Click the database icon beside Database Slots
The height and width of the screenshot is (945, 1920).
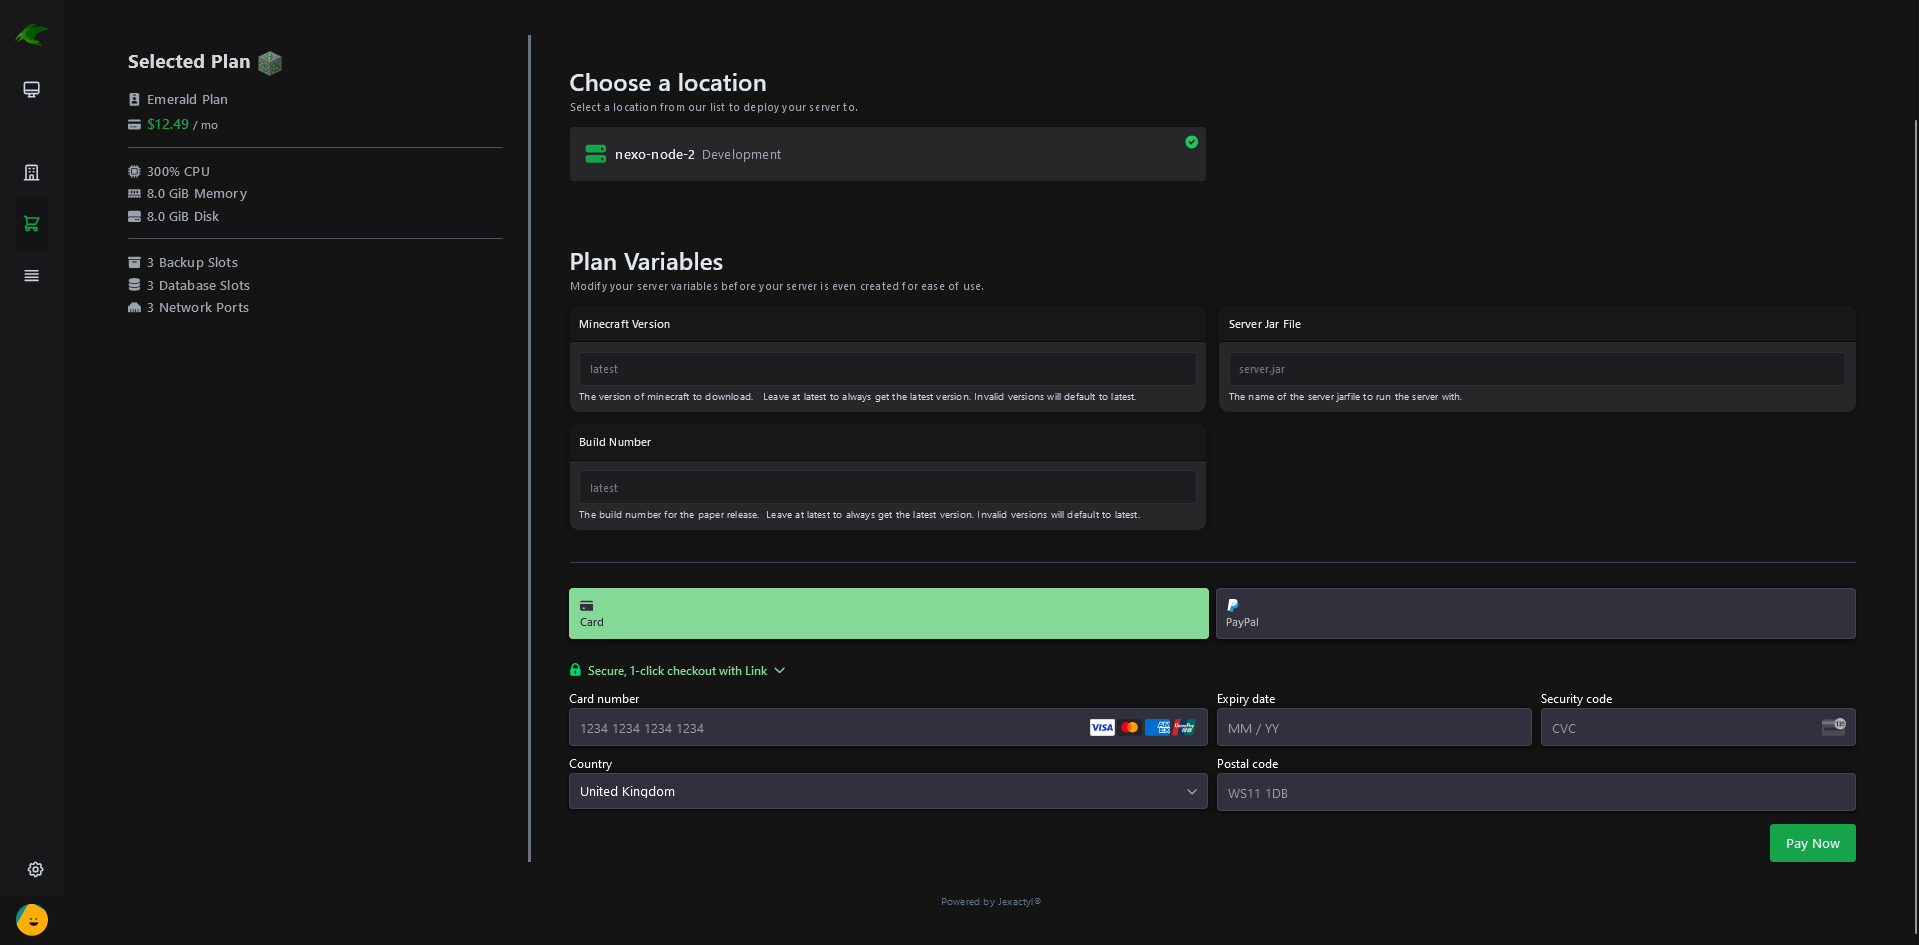134,285
